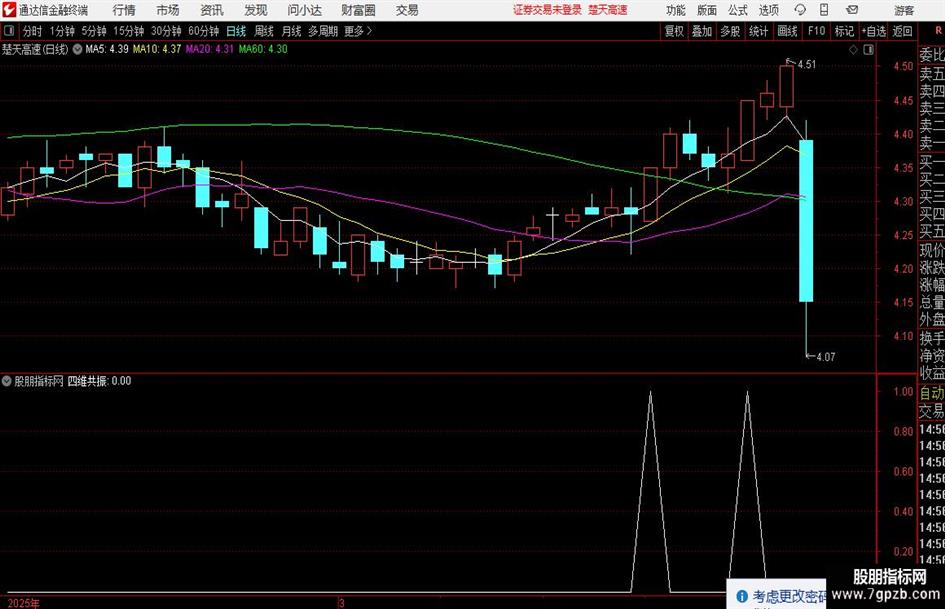The height and width of the screenshot is (609, 945).
Task: Click the 4.51 high price marker
Action: pyautogui.click(x=806, y=65)
